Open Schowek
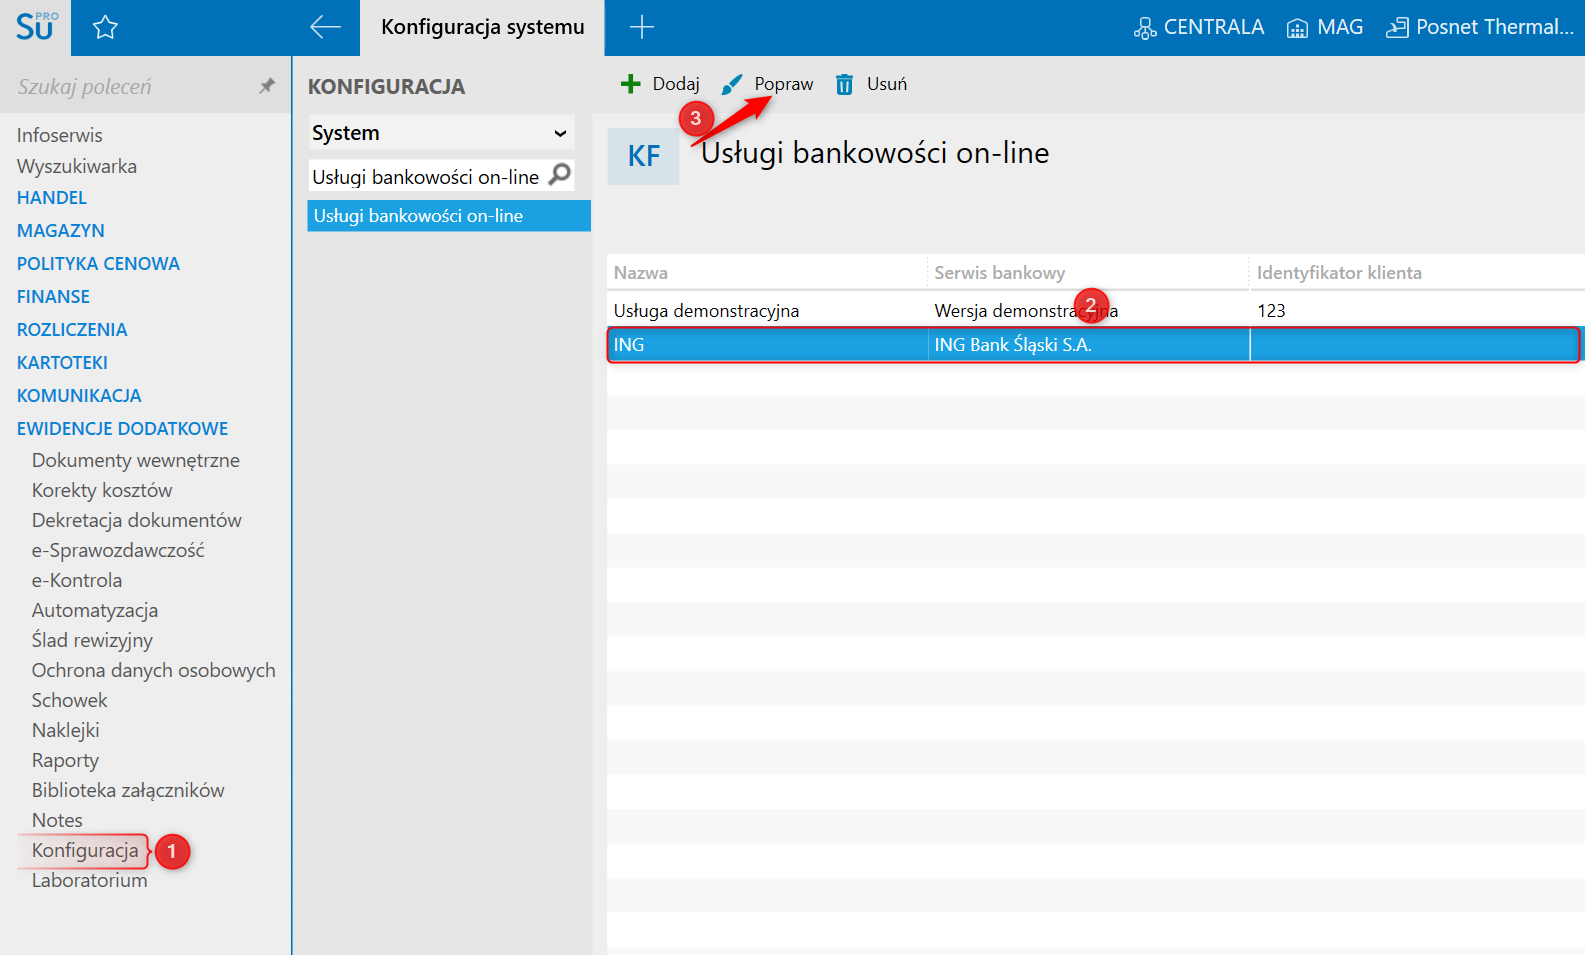Viewport: 1585px width, 955px height. [69, 700]
